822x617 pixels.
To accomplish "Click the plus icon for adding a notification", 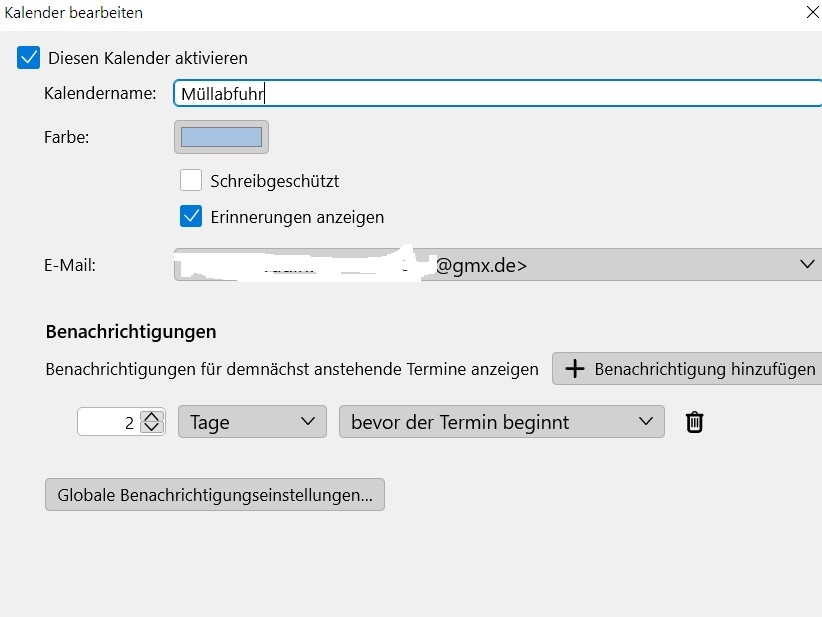I will (574, 369).
